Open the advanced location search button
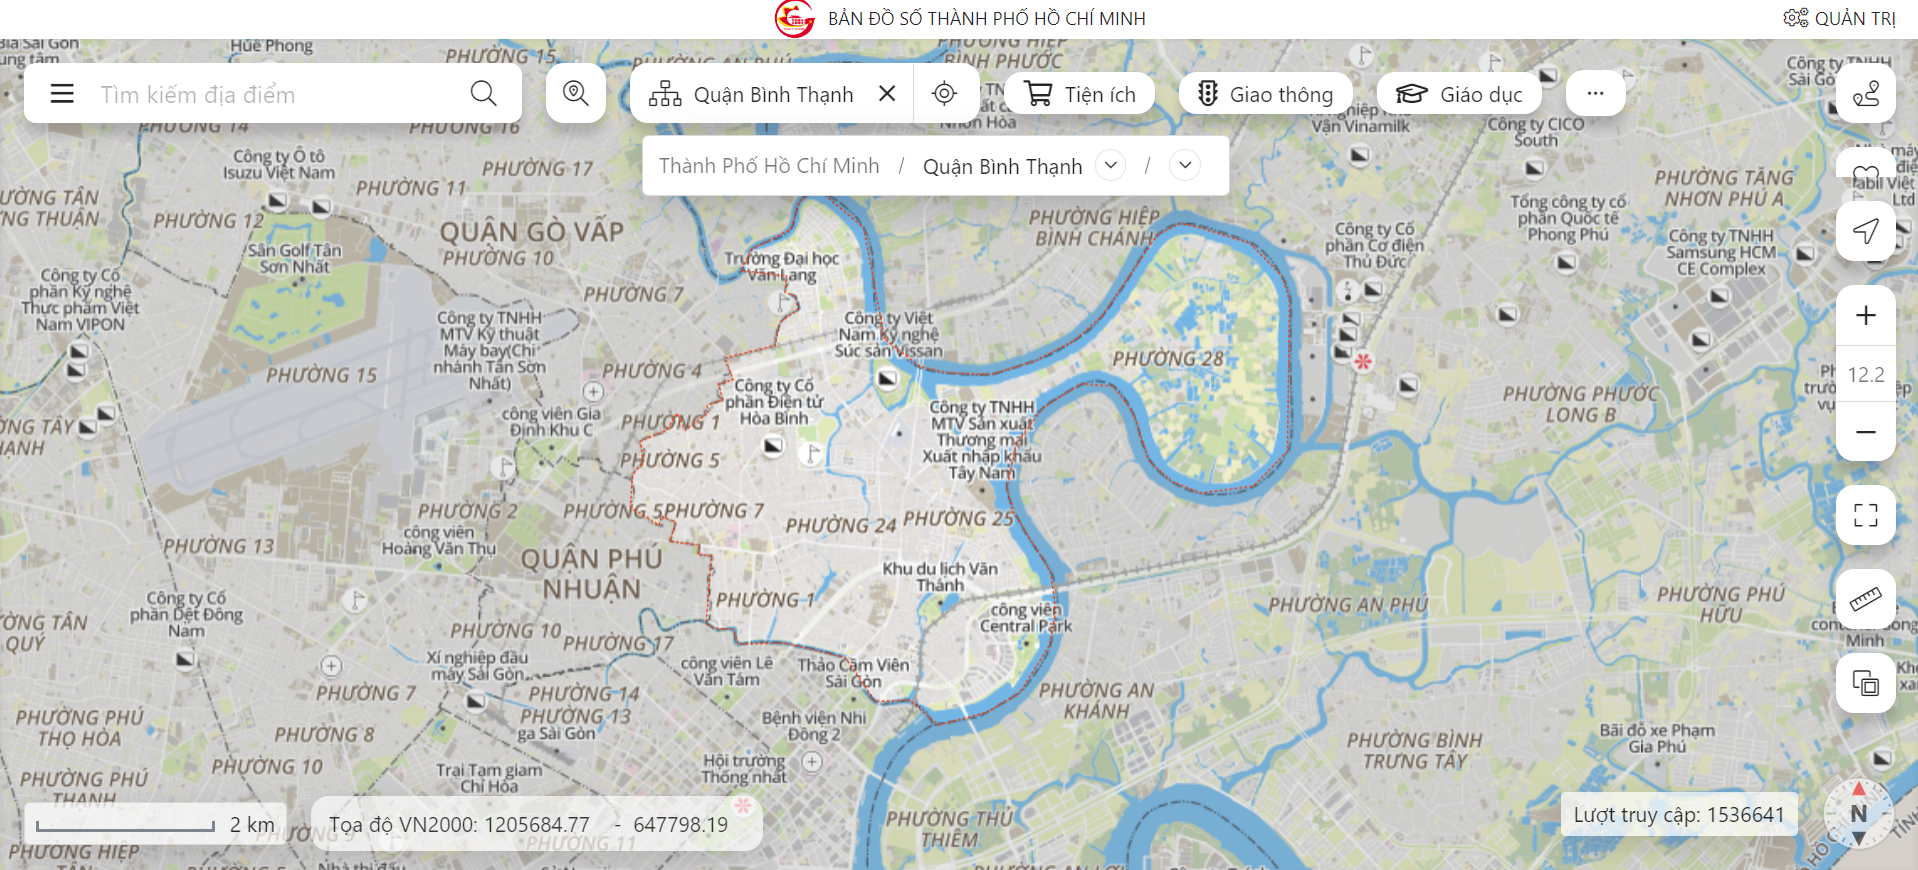The width and height of the screenshot is (1918, 870). coord(576,94)
